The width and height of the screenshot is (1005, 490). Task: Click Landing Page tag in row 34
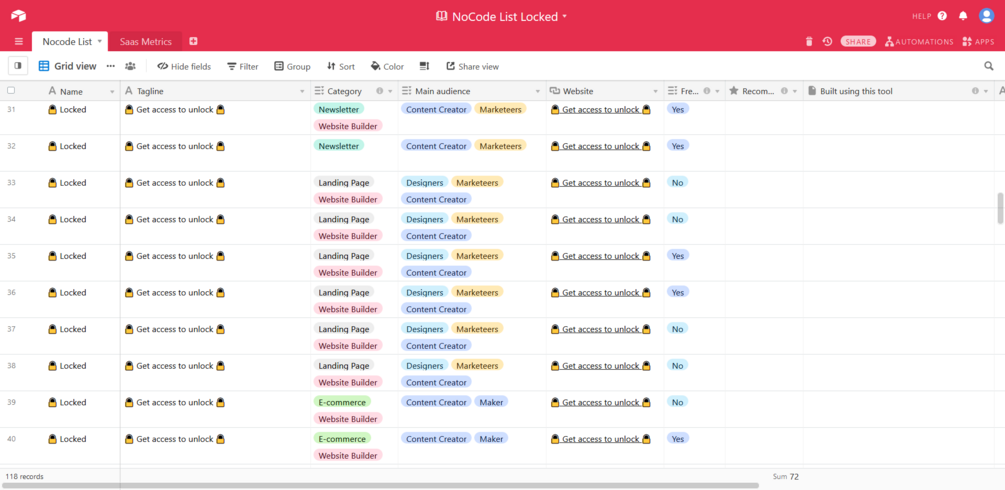click(344, 219)
